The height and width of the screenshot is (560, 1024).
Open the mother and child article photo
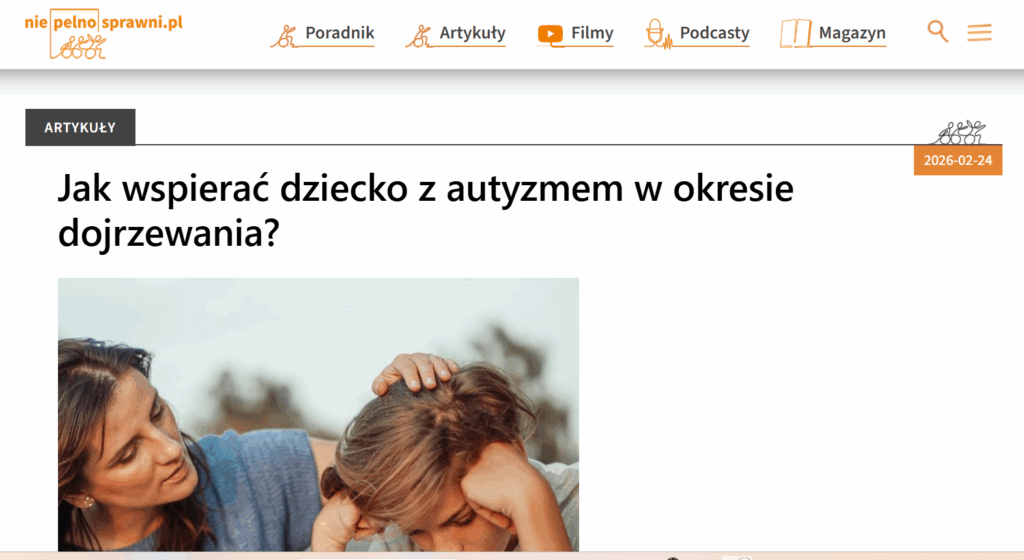(x=318, y=414)
